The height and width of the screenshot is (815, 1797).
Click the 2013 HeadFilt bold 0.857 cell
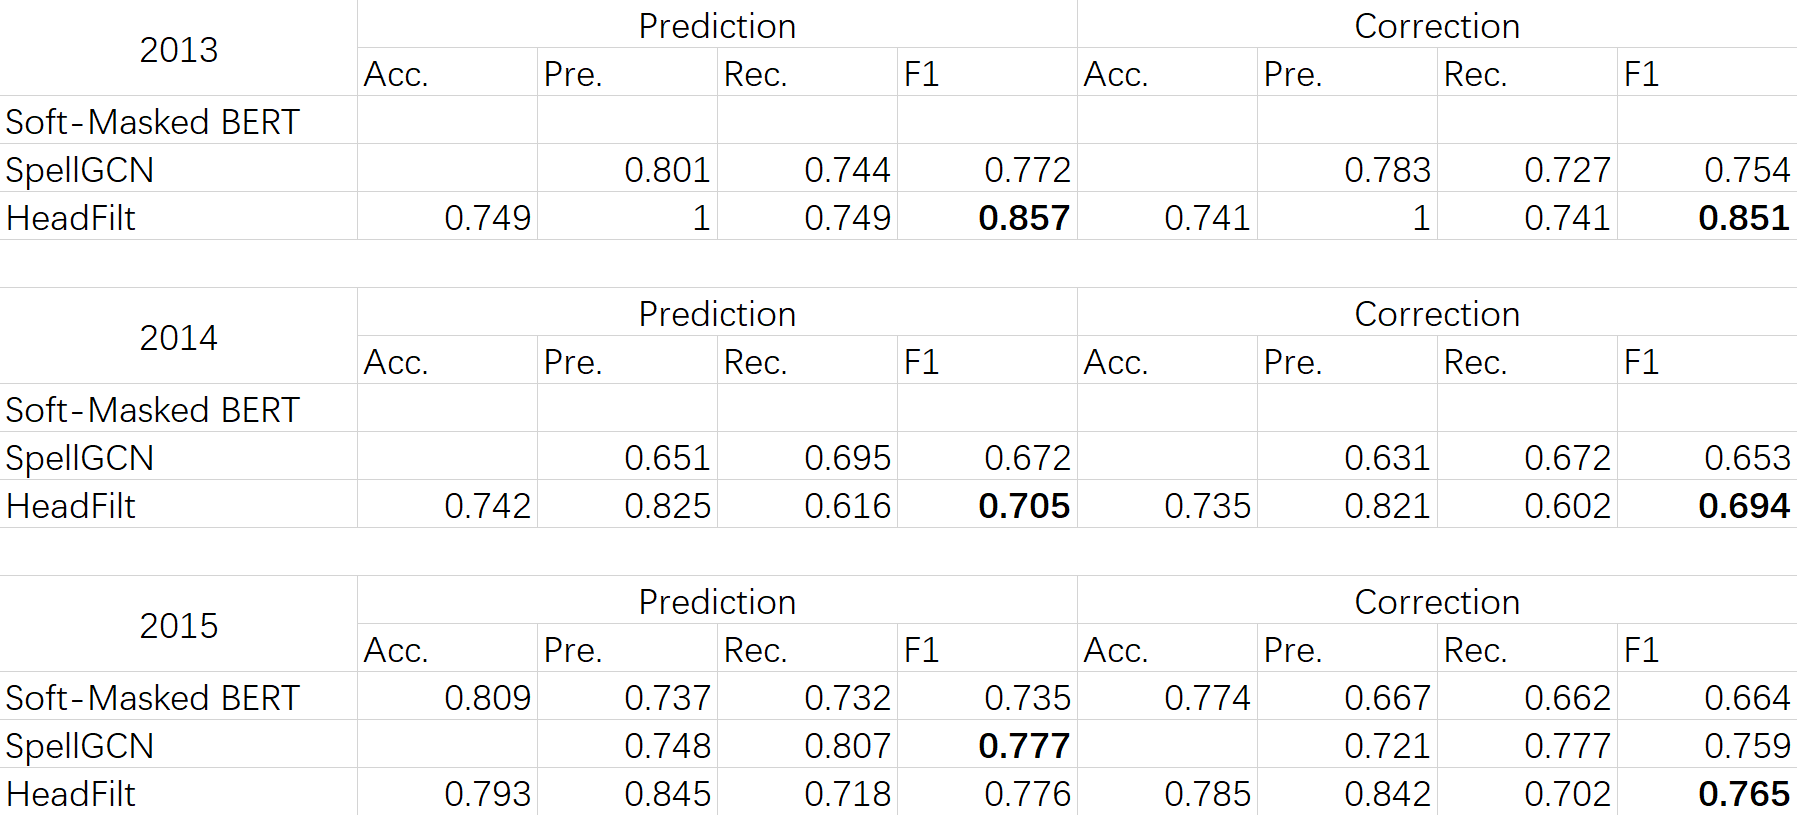coord(987,217)
